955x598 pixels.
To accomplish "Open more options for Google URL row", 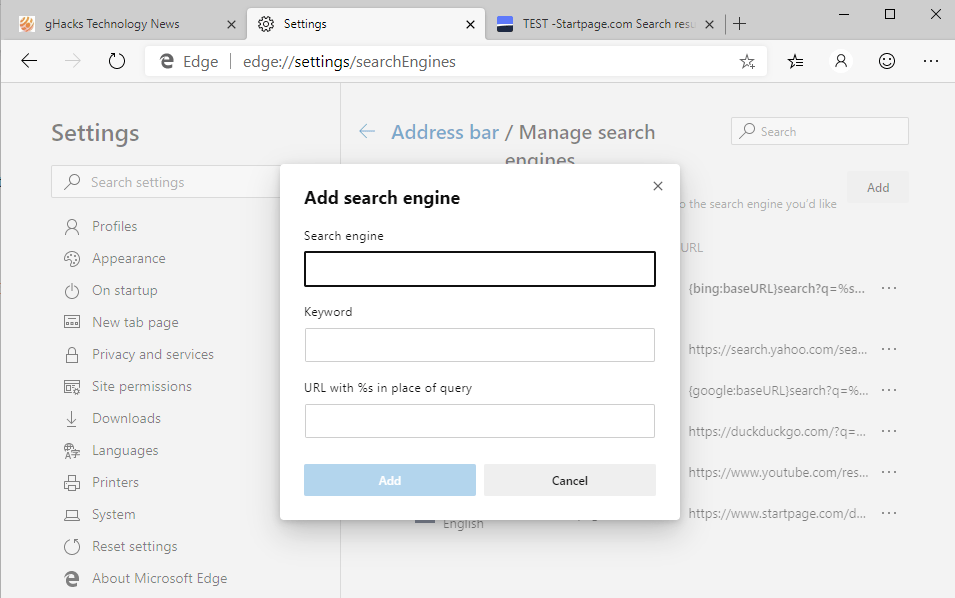I will click(x=889, y=390).
